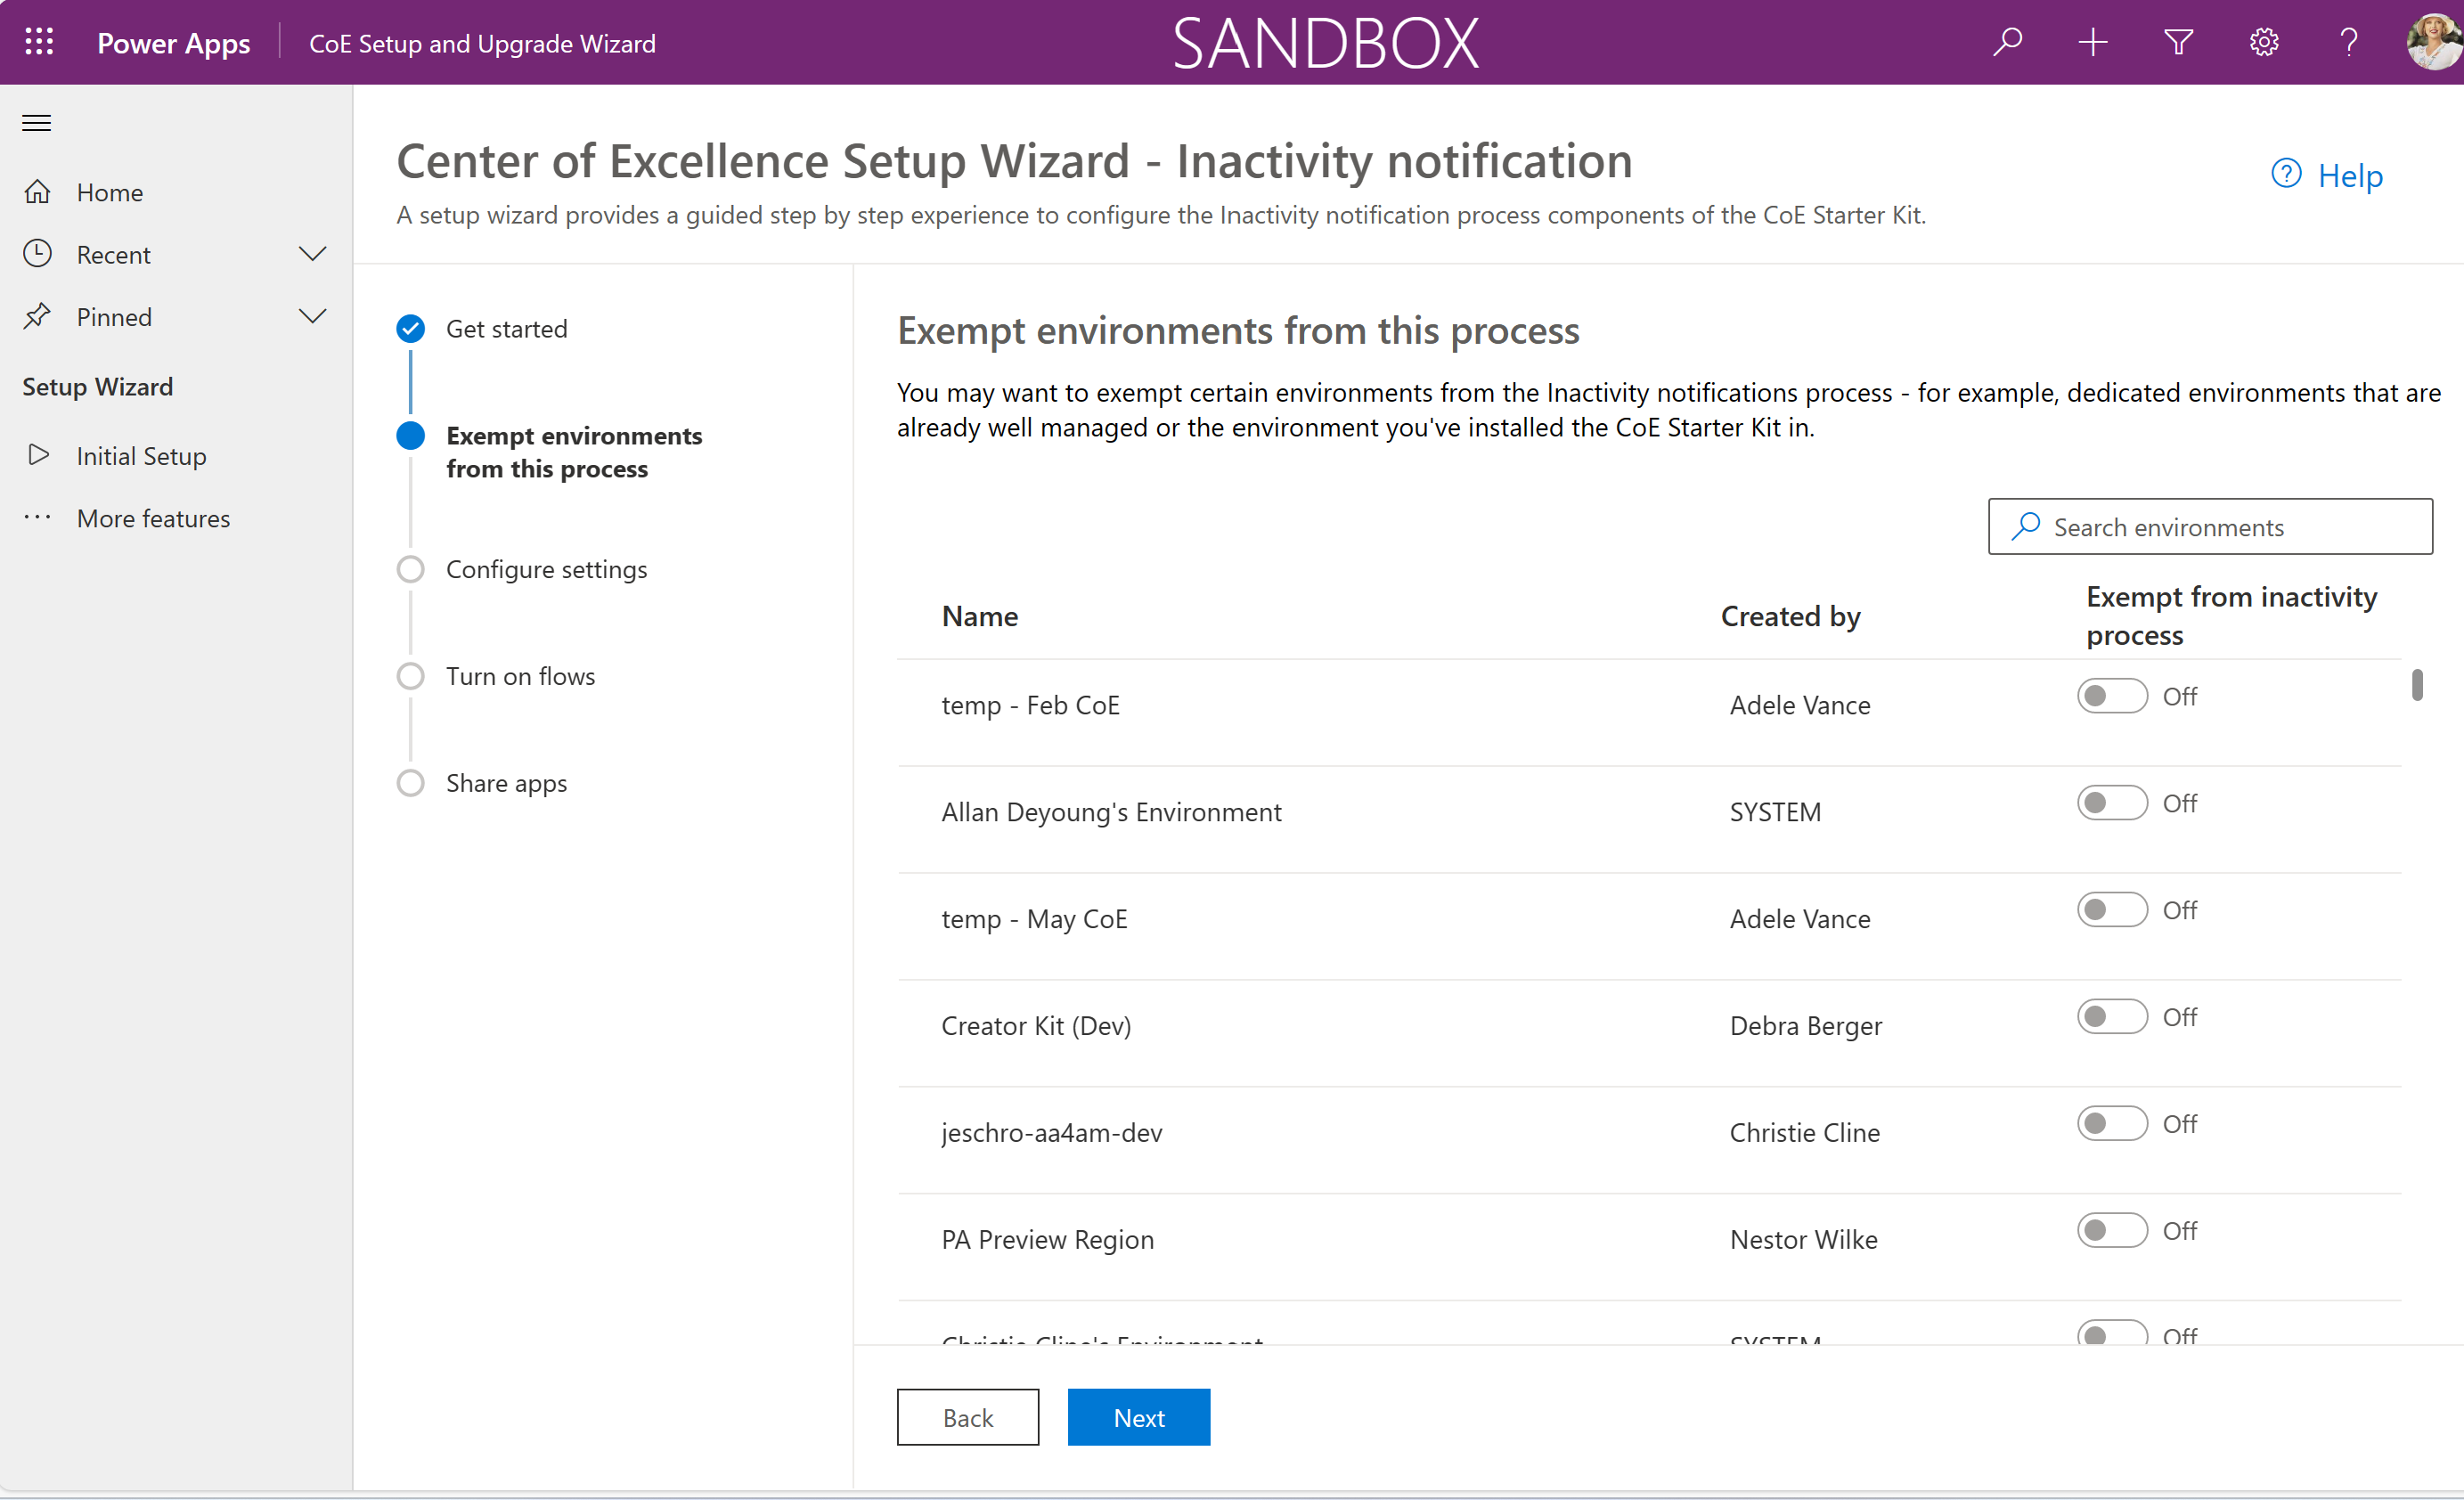Expand More features in sidebar
This screenshot has width=2464, height=1500.
click(152, 518)
